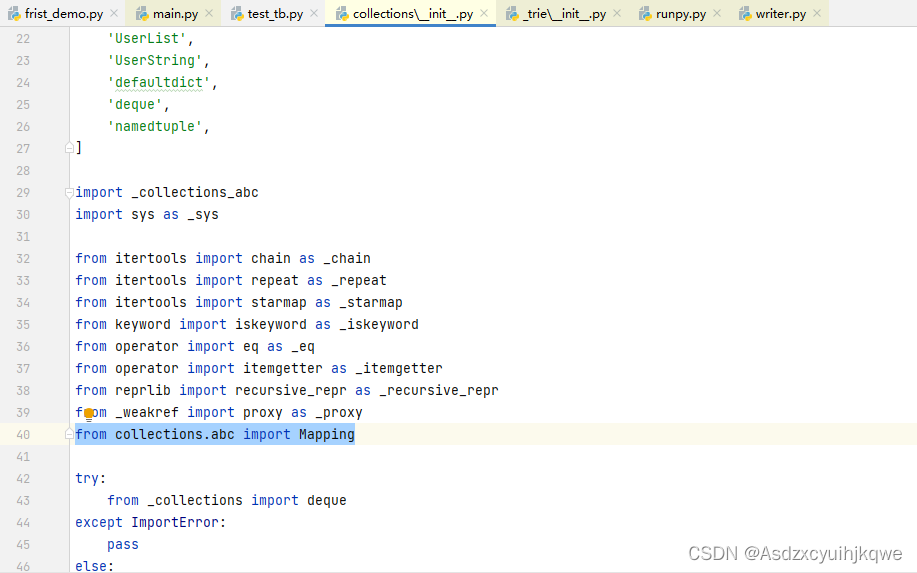Click _proxy alias on line 39
Image resolution: width=917 pixels, height=573 pixels.
click(x=339, y=413)
